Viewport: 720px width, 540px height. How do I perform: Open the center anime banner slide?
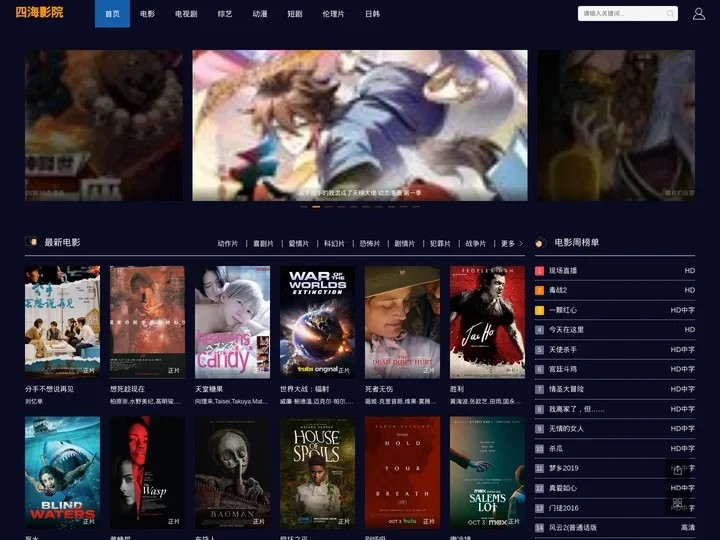point(360,125)
